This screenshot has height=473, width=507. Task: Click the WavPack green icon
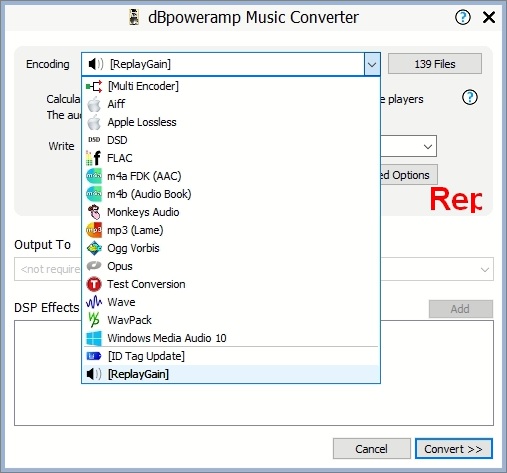[x=94, y=320]
